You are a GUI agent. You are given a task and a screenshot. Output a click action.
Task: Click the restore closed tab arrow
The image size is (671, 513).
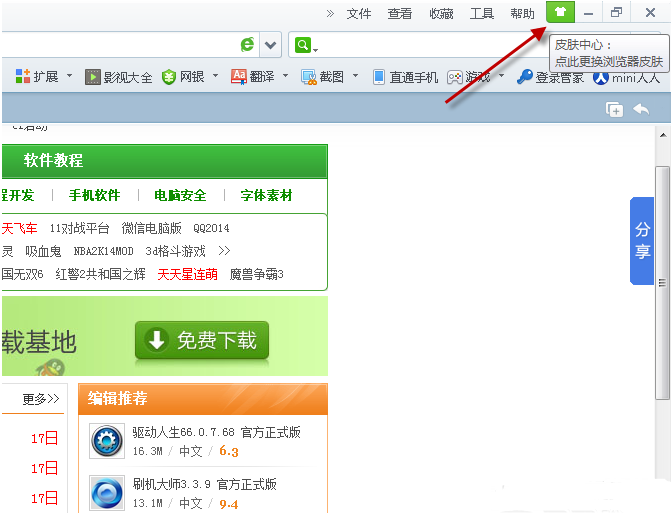pyautogui.click(x=641, y=109)
